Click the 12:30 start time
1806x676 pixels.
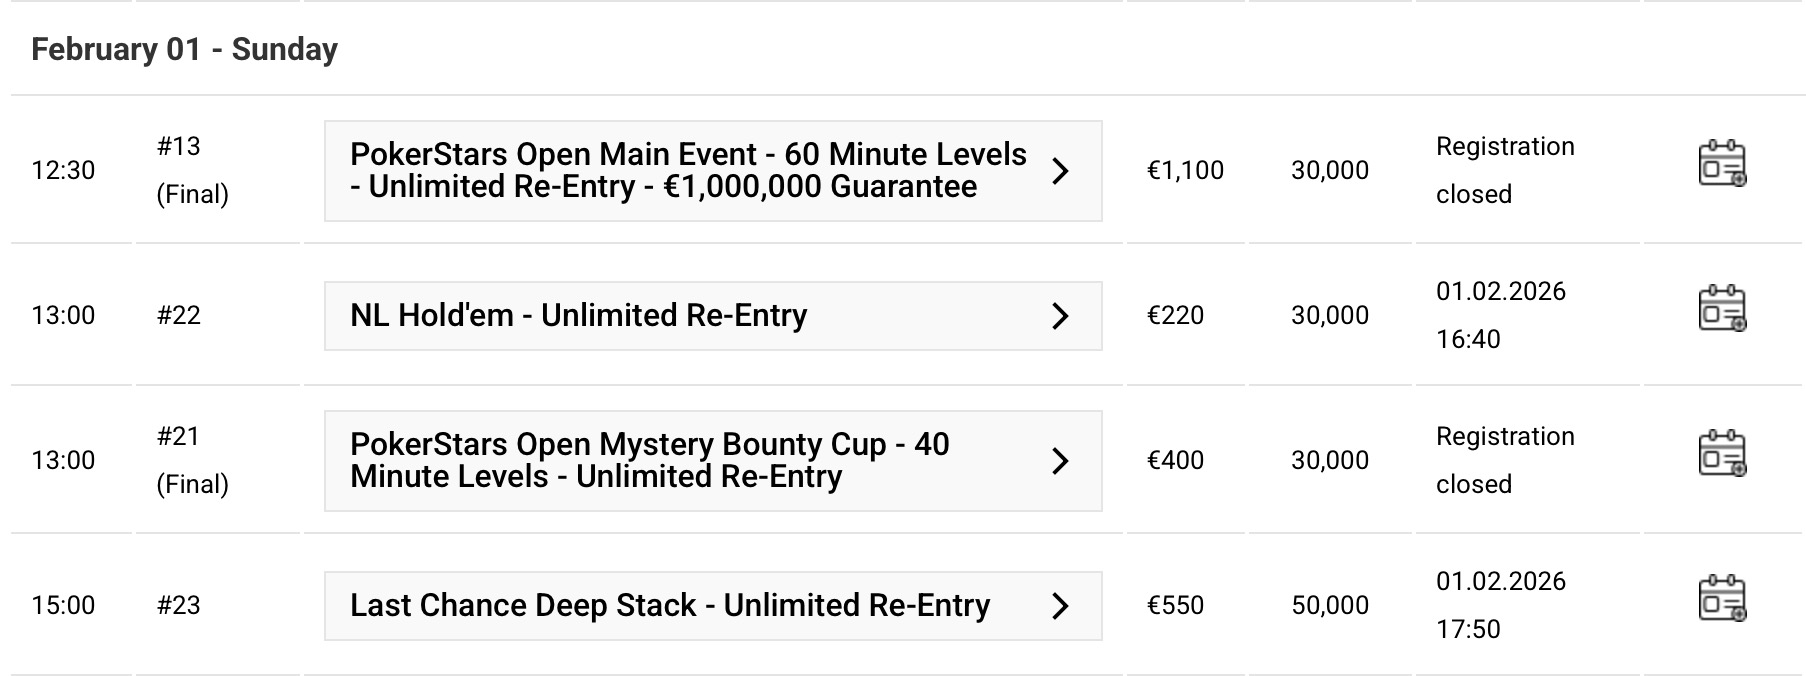click(63, 171)
